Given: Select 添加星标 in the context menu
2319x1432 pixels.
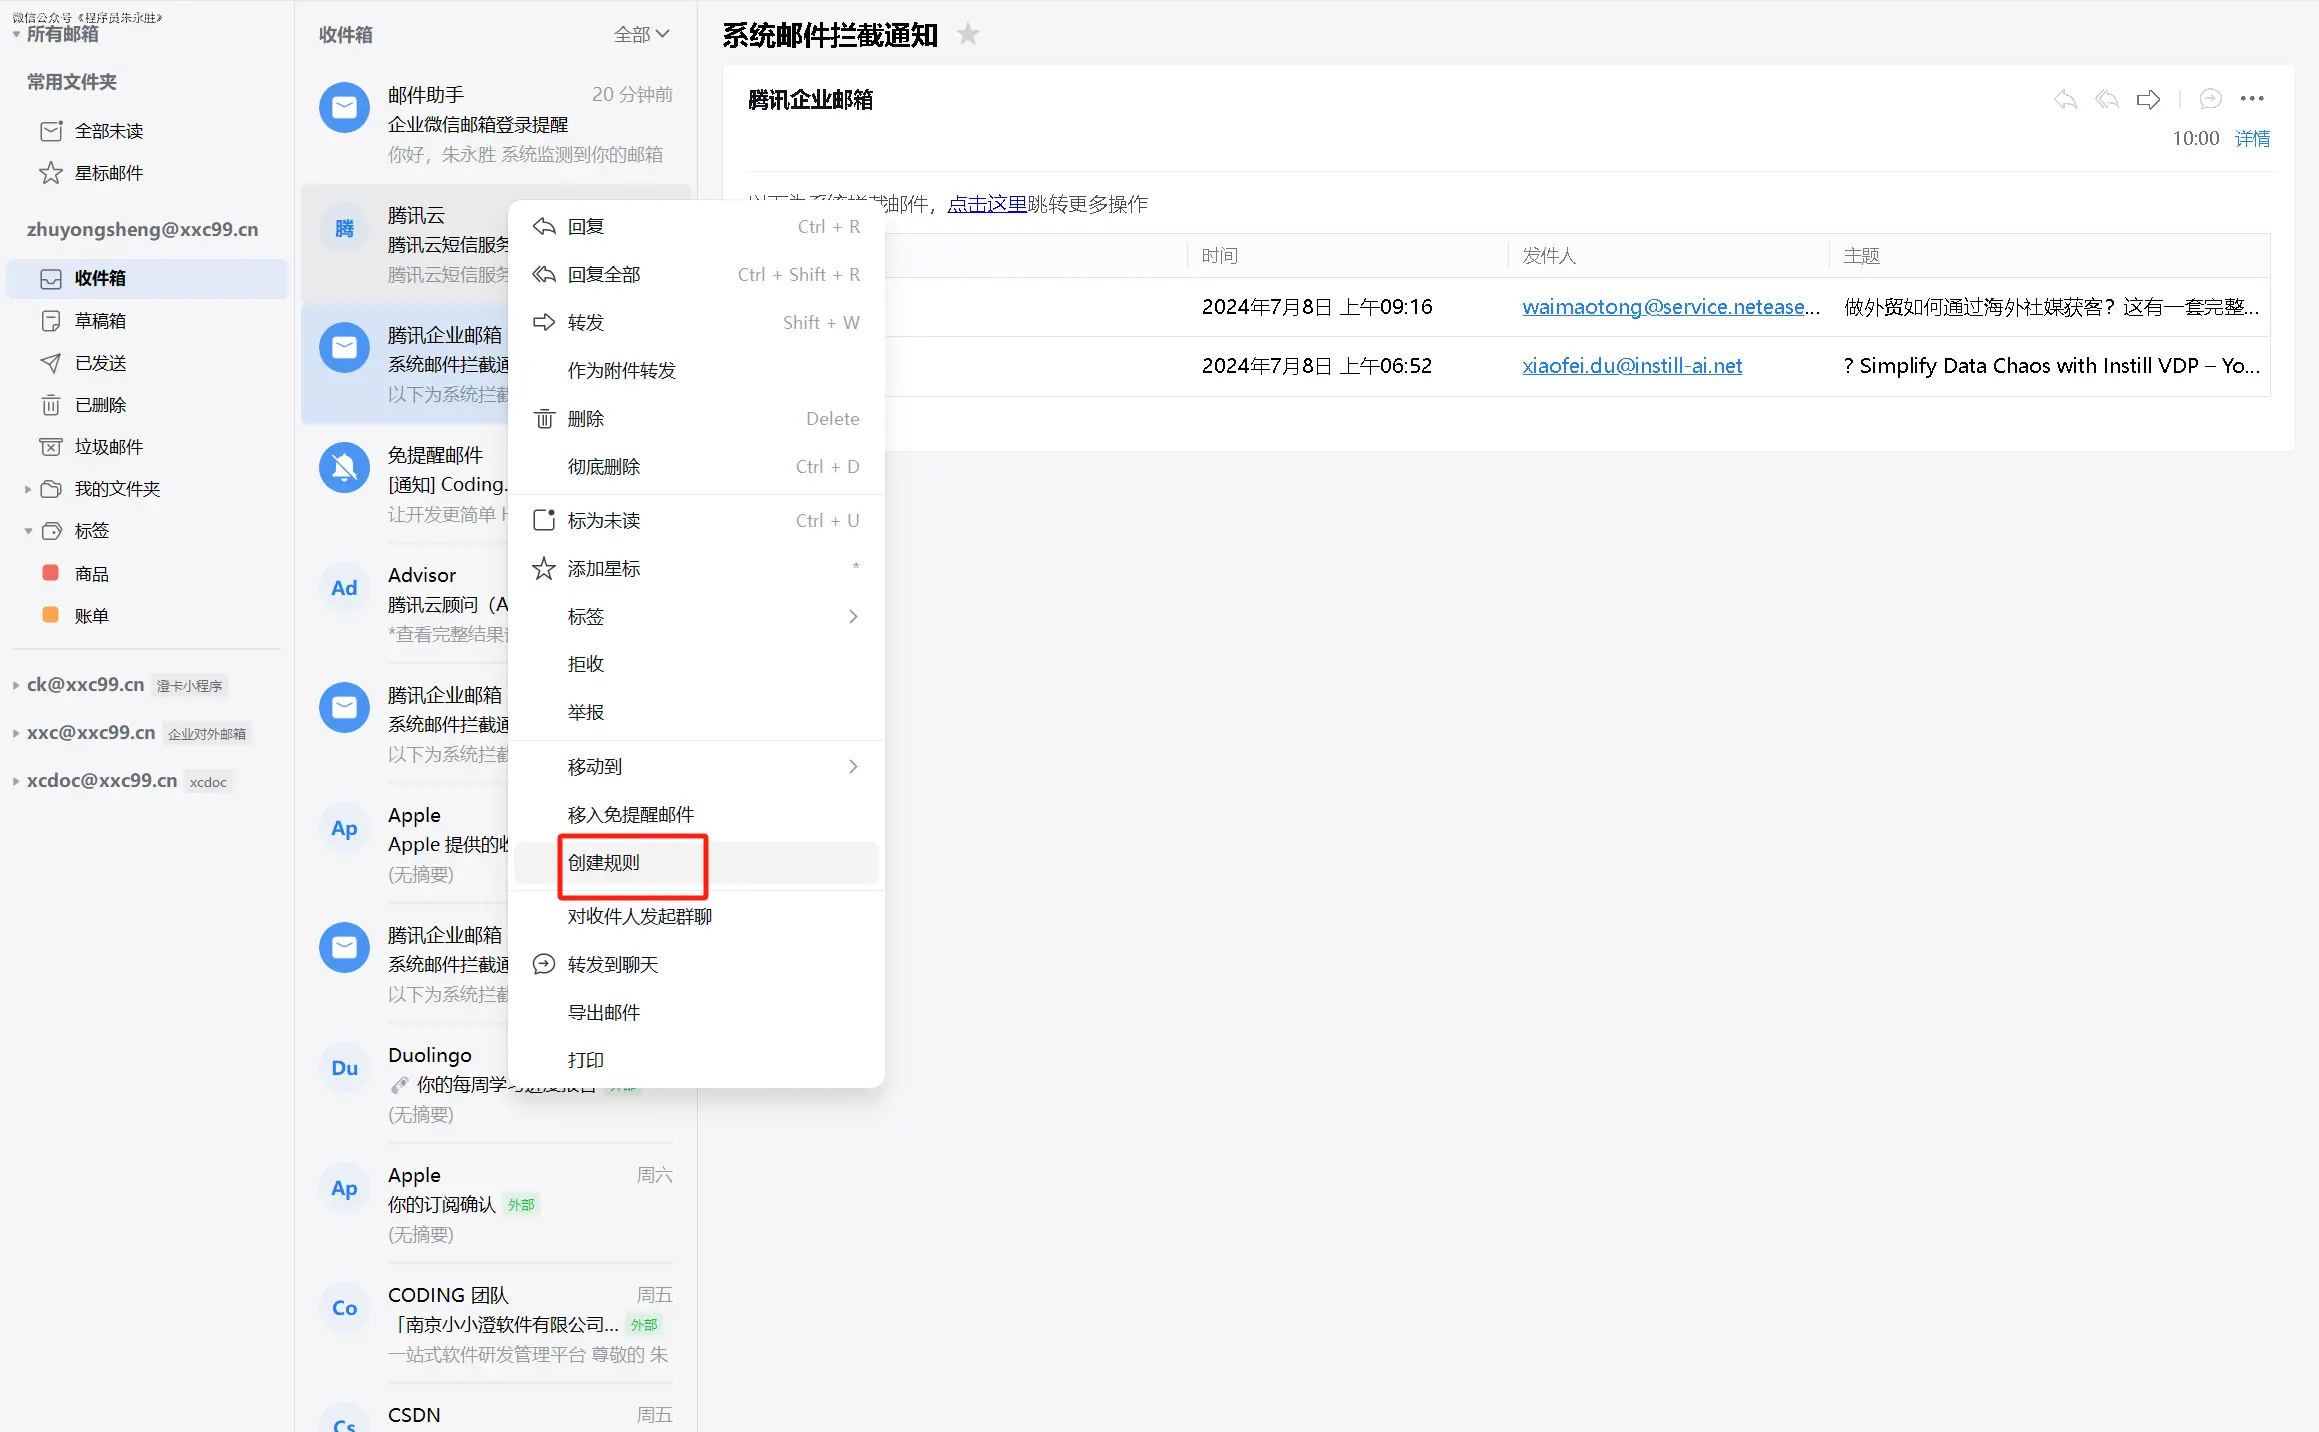Looking at the screenshot, I should pos(604,569).
